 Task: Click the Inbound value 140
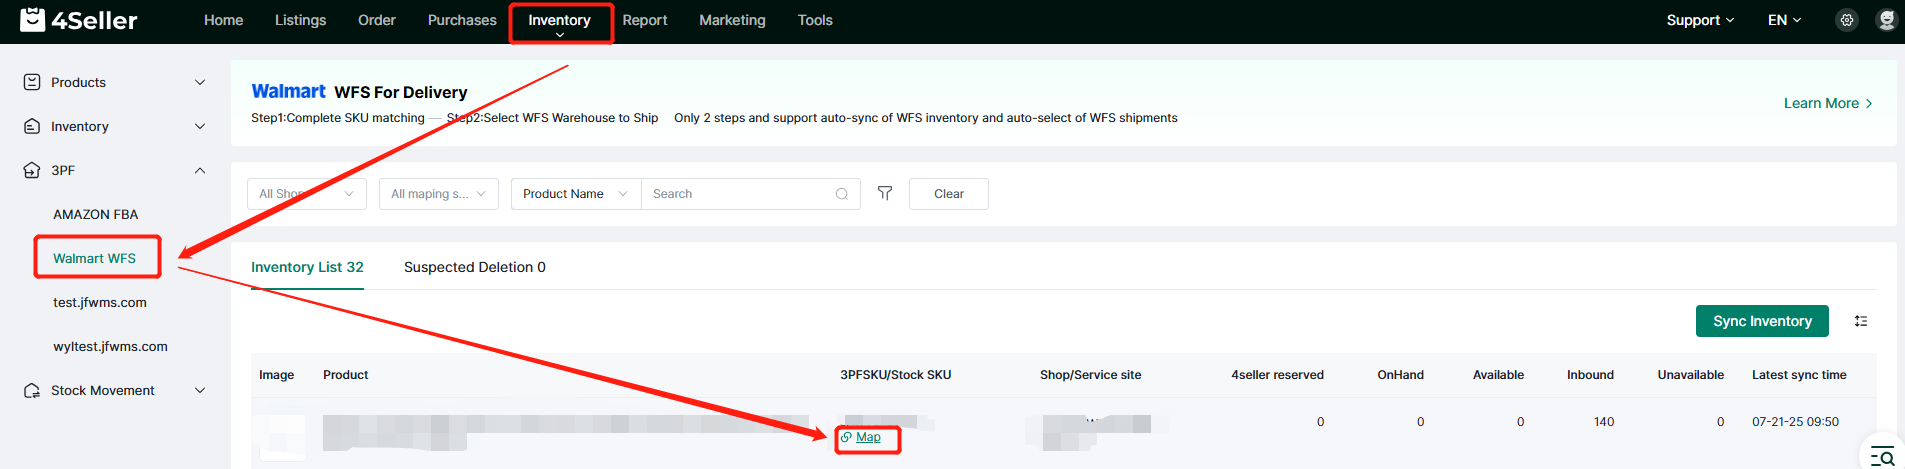pos(1604,422)
